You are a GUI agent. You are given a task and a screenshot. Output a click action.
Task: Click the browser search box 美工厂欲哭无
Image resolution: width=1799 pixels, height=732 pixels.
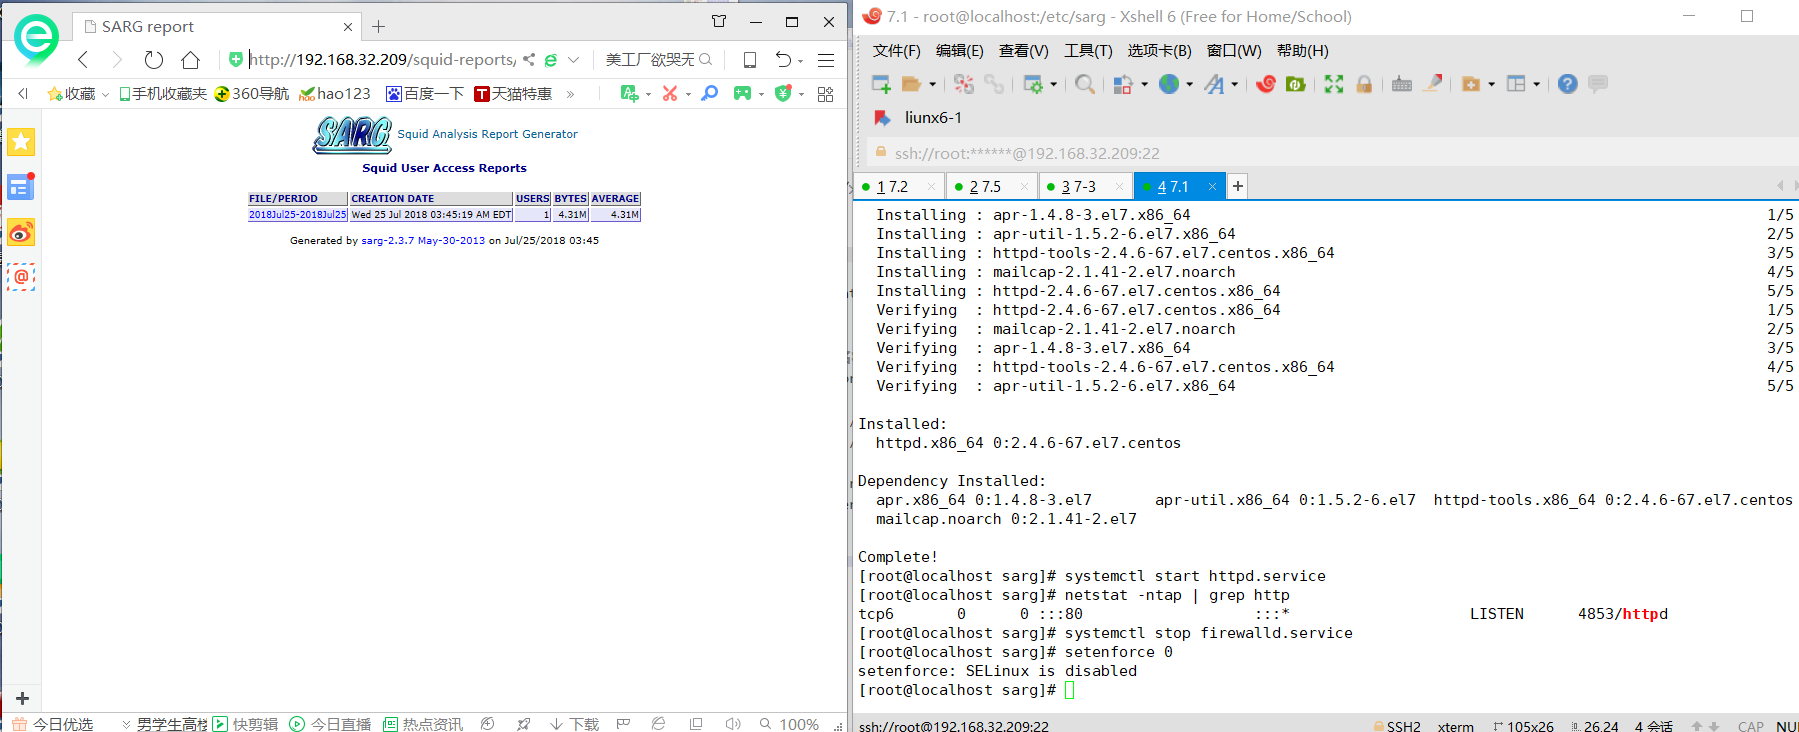coord(650,60)
